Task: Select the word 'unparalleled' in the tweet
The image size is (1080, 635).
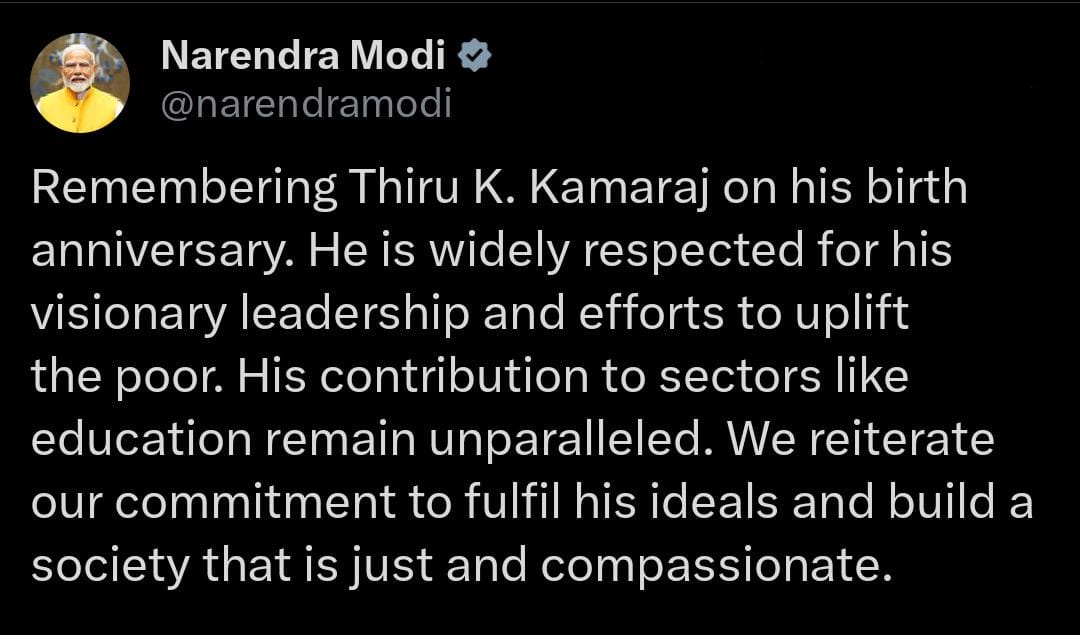Action: click(x=562, y=441)
